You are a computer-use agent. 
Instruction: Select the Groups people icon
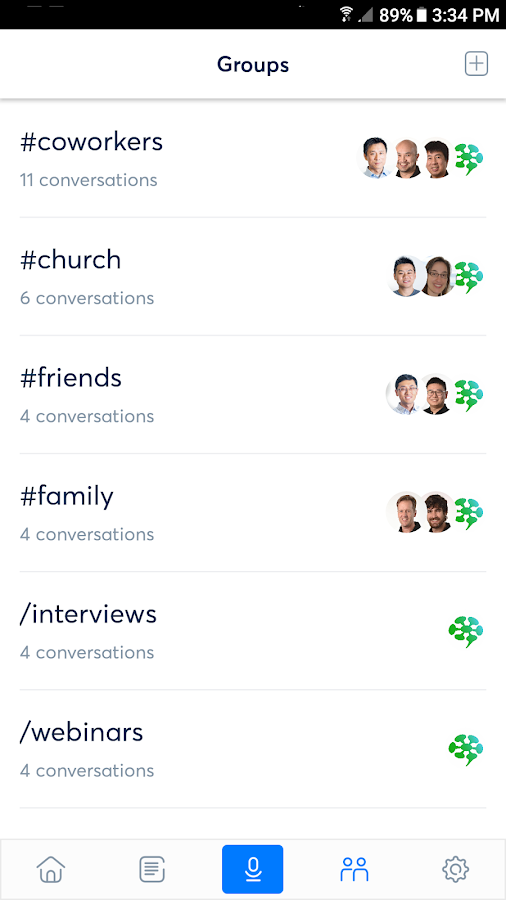tap(354, 870)
